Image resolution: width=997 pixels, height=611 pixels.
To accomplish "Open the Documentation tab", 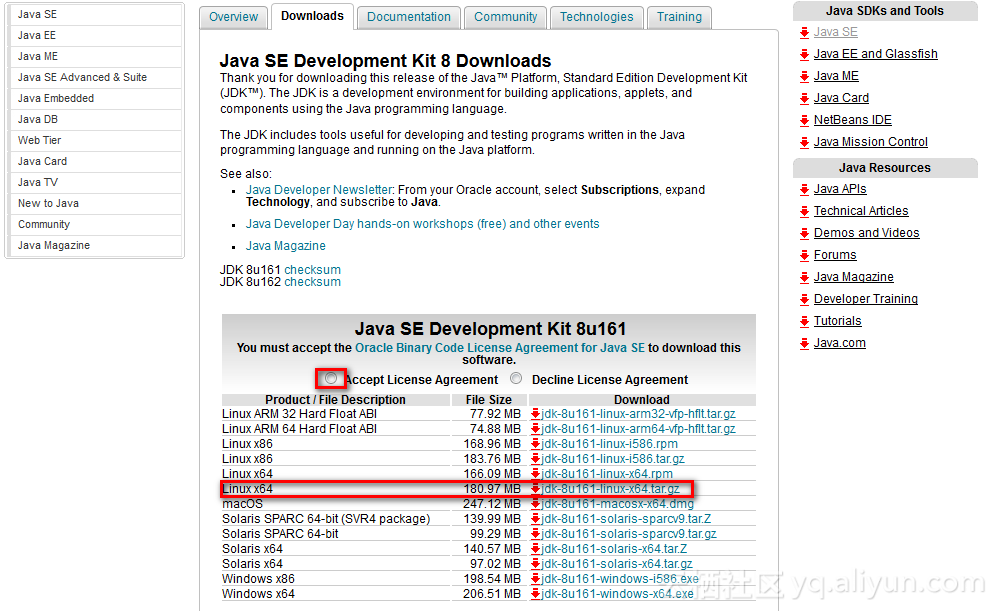I will pos(409,17).
